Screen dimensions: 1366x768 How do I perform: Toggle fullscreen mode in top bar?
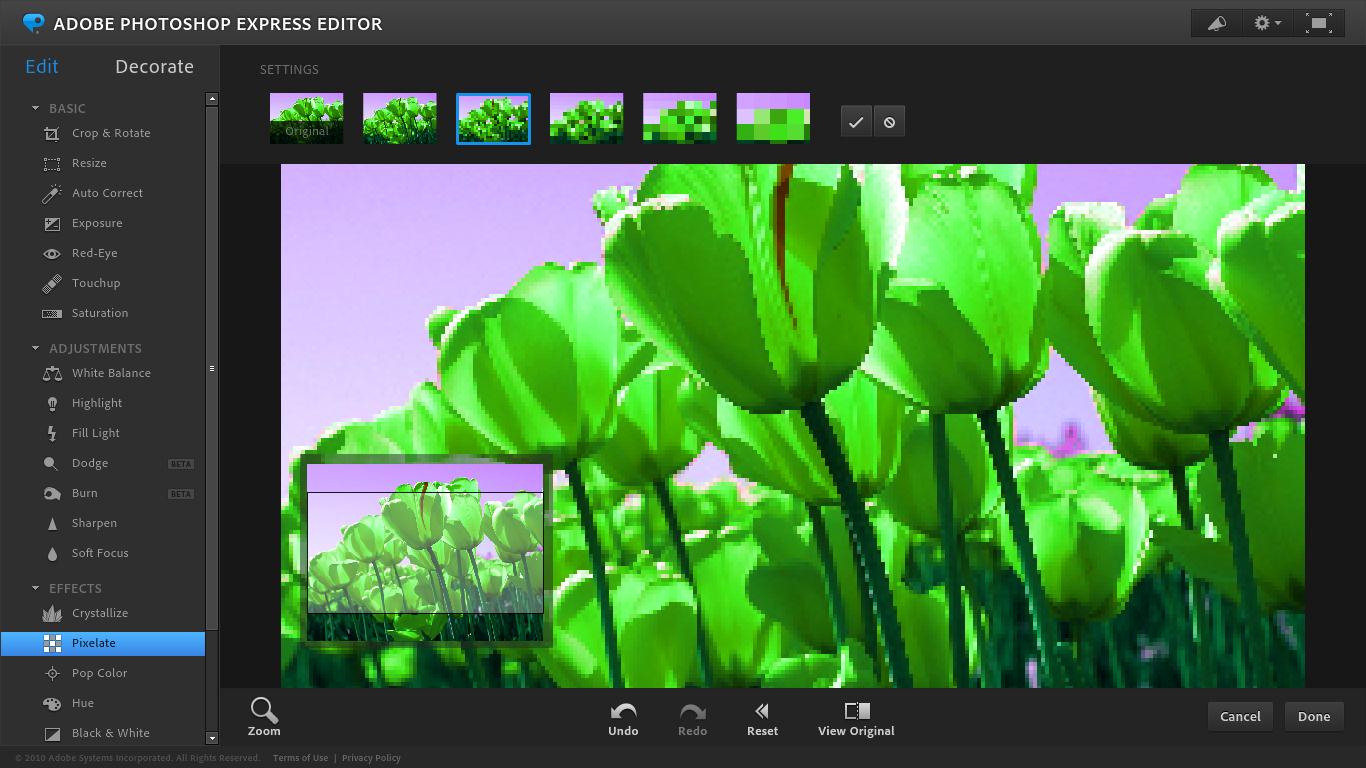[x=1319, y=23]
